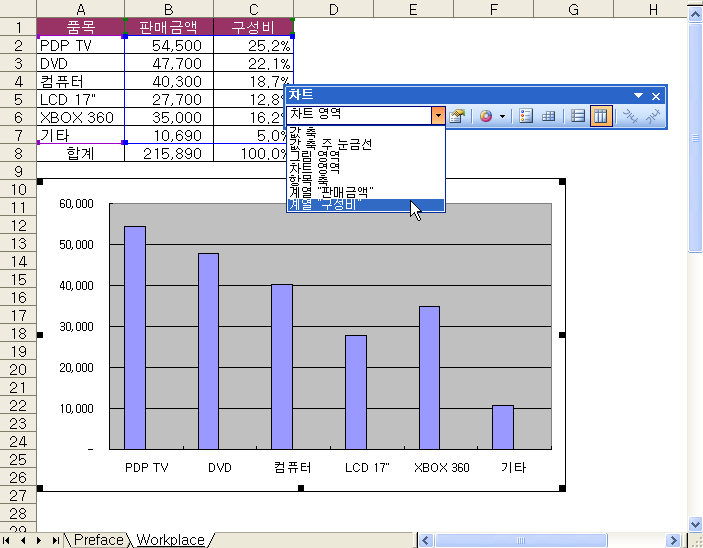Screen dimensions: 703x548
Task: Choose 항목 축 from the list
Action: point(365,180)
